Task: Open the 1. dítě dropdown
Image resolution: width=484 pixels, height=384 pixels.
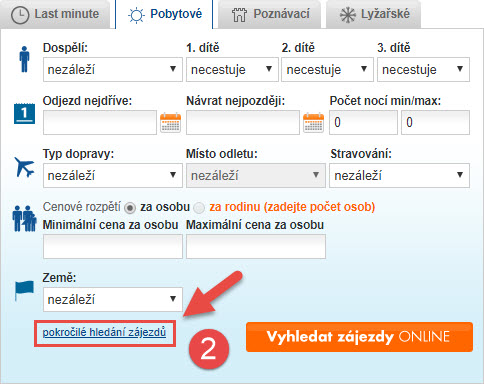Action: (x=232, y=69)
